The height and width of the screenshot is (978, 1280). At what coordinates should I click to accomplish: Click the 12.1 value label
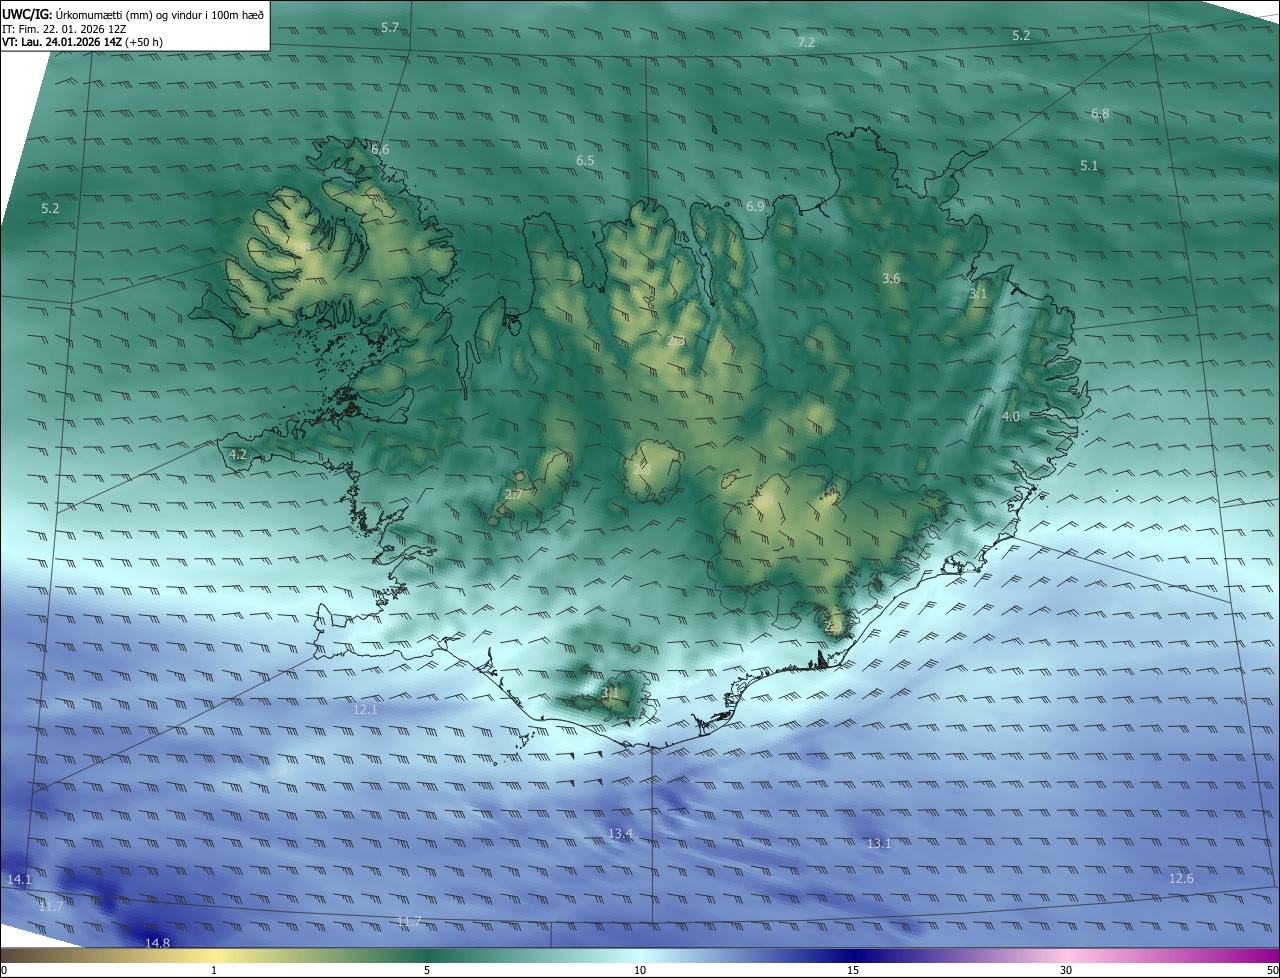click(x=365, y=710)
